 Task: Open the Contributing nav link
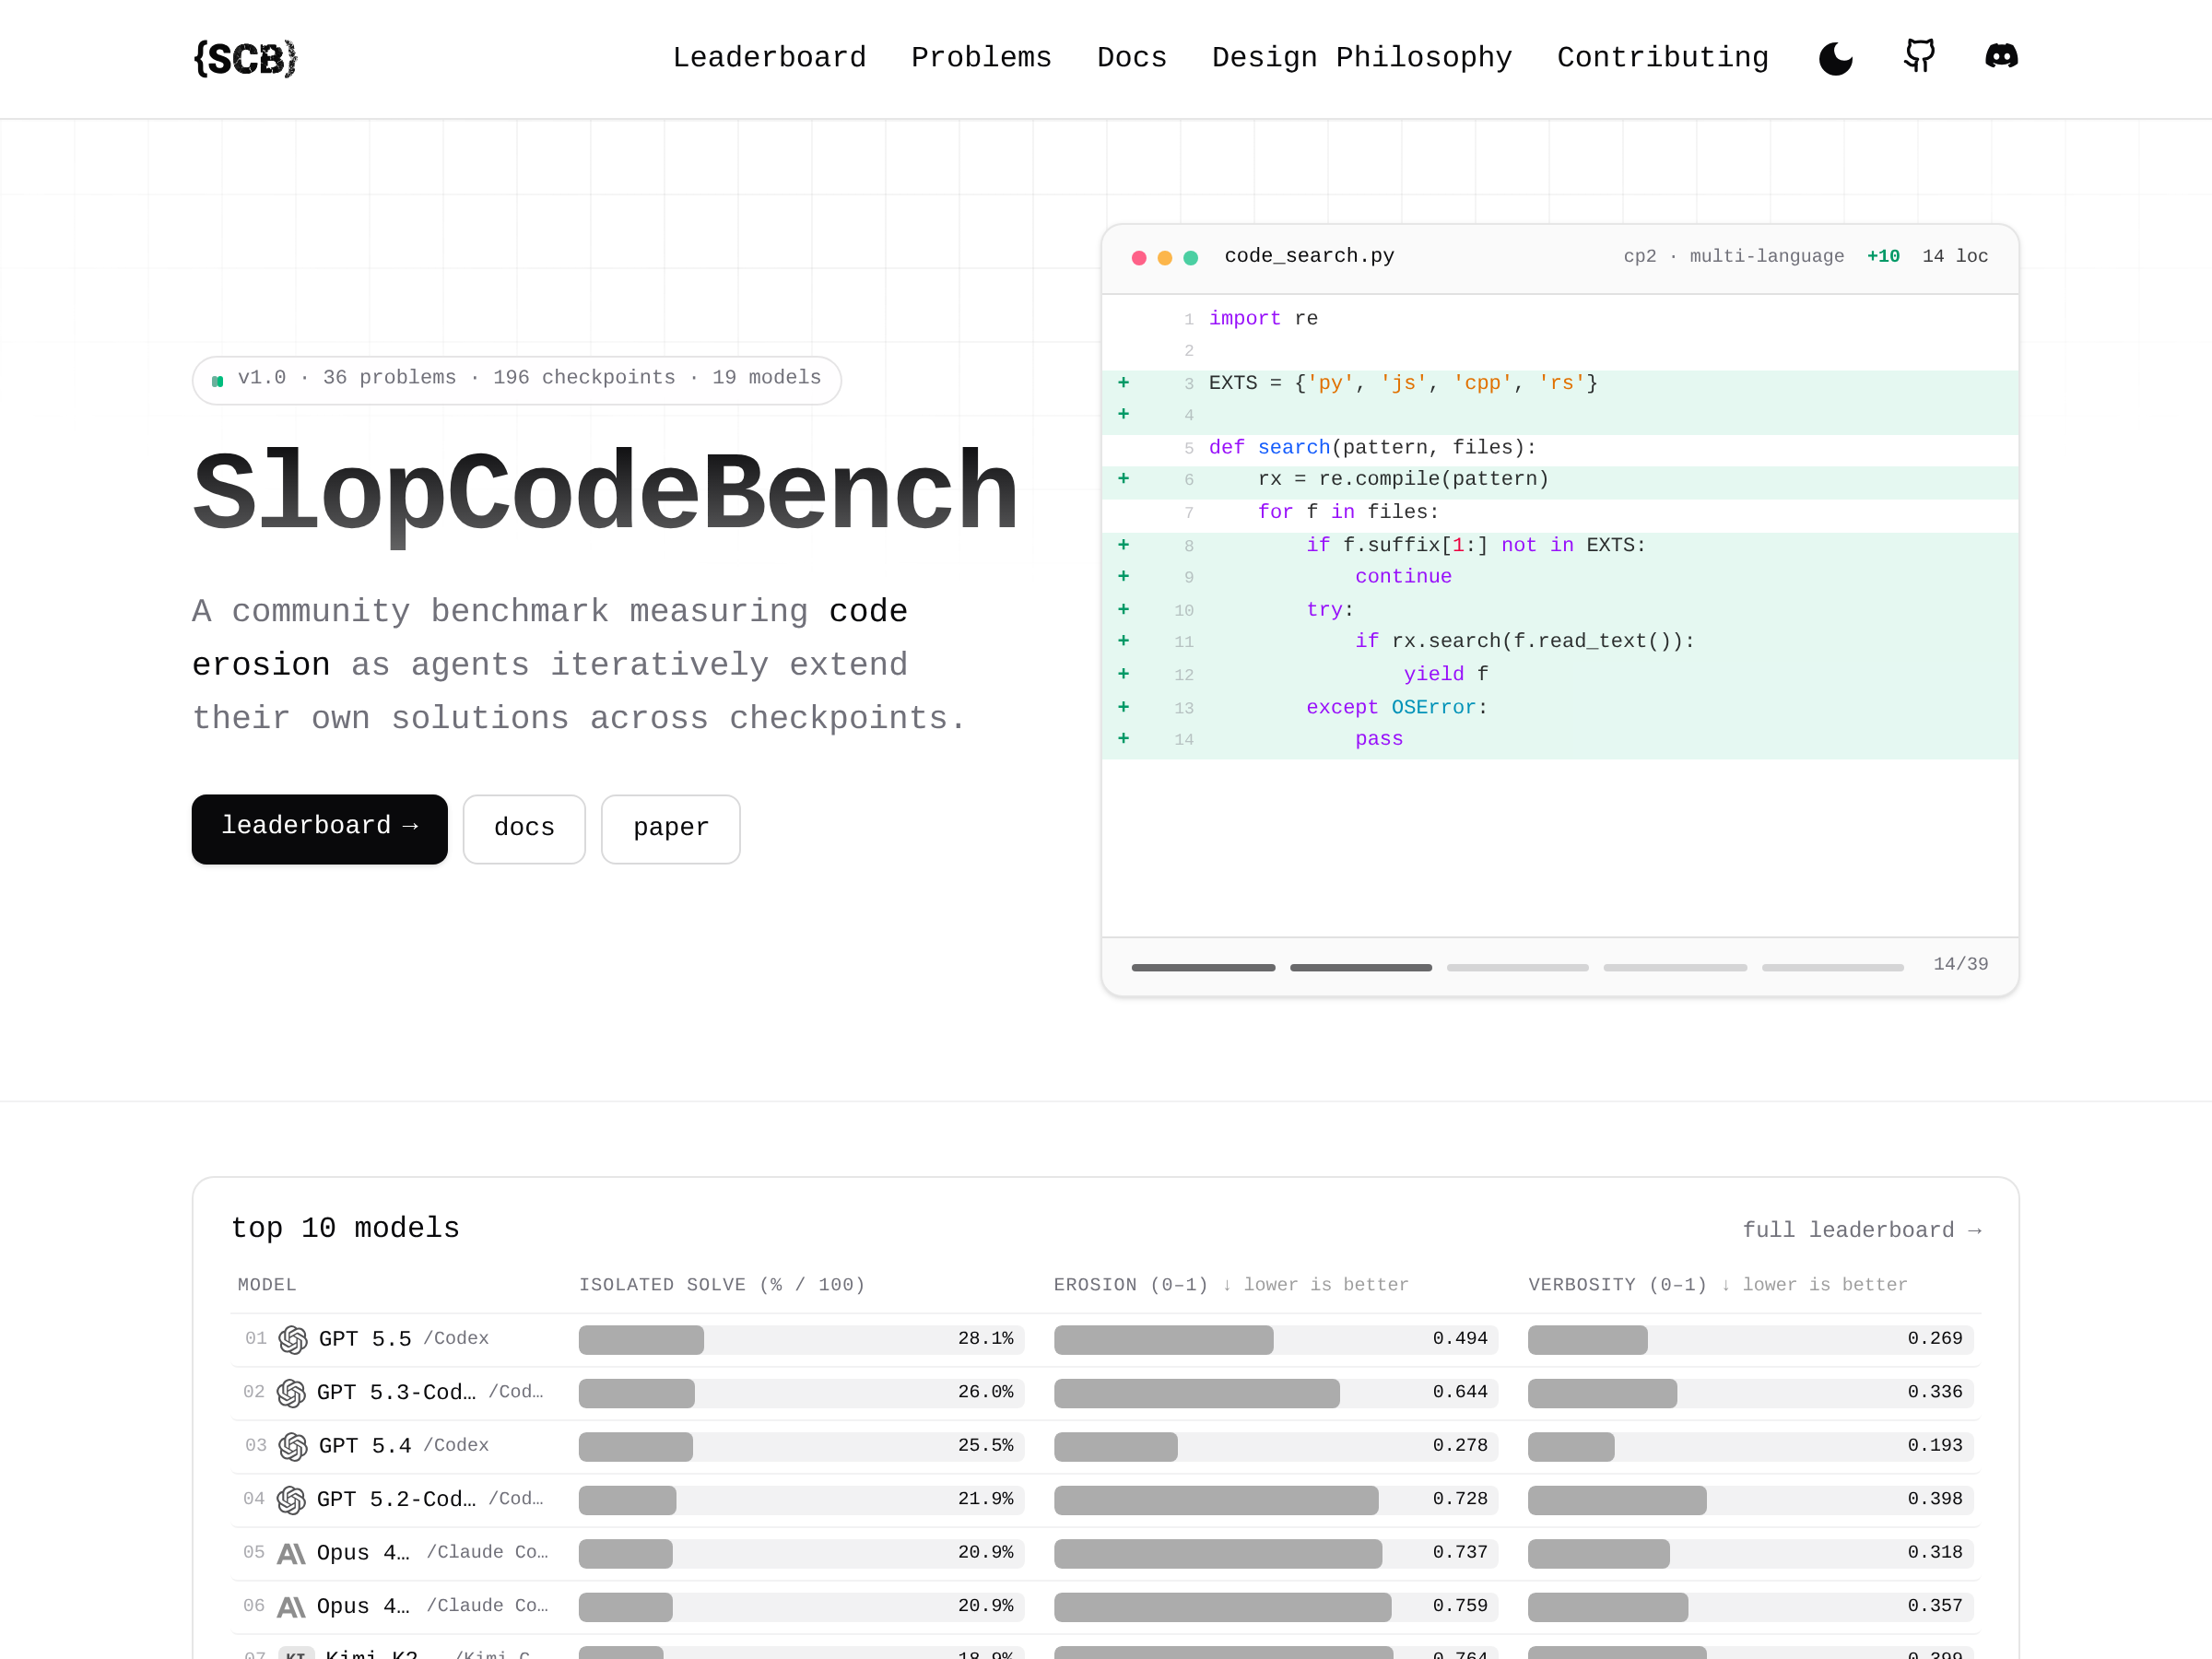point(1662,58)
